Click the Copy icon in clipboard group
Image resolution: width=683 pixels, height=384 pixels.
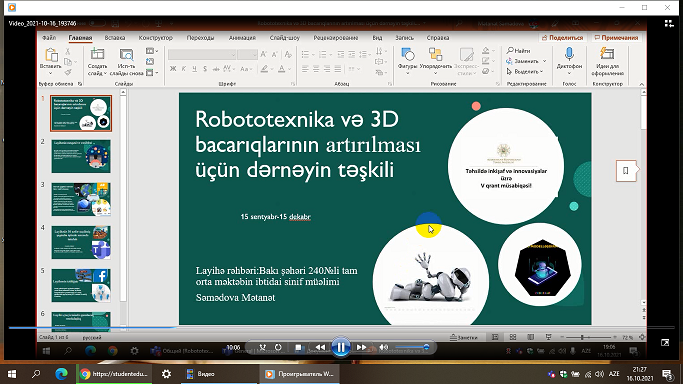pos(68,62)
